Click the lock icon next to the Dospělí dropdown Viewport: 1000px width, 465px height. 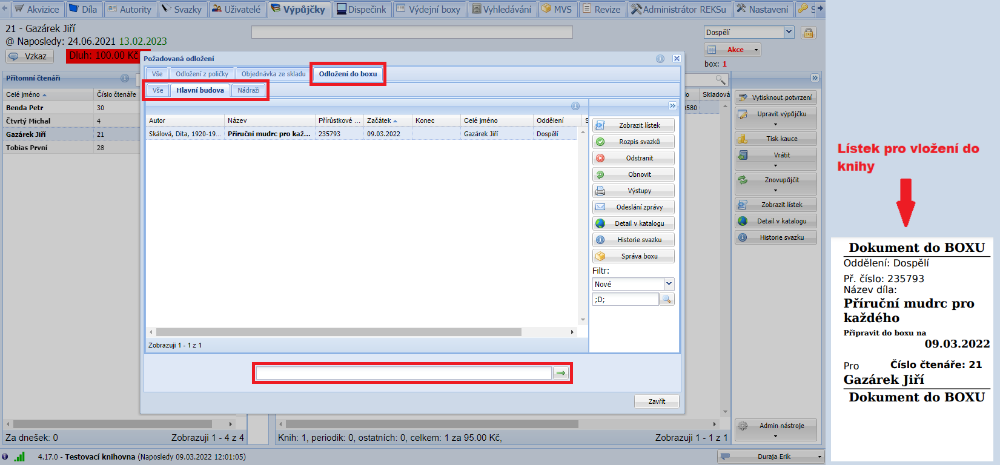[x=809, y=33]
